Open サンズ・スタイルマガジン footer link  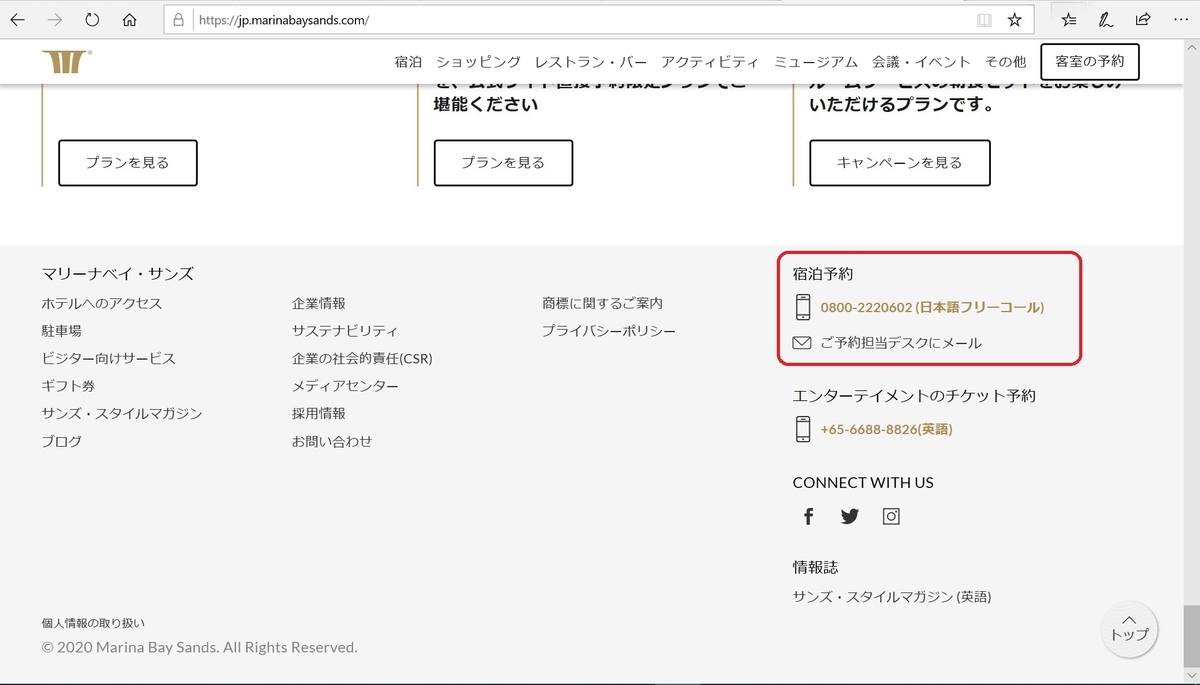click(122, 413)
